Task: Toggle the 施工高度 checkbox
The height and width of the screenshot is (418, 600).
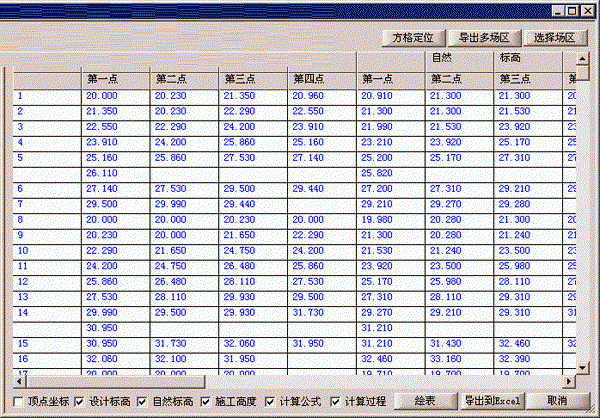Action: (x=205, y=402)
